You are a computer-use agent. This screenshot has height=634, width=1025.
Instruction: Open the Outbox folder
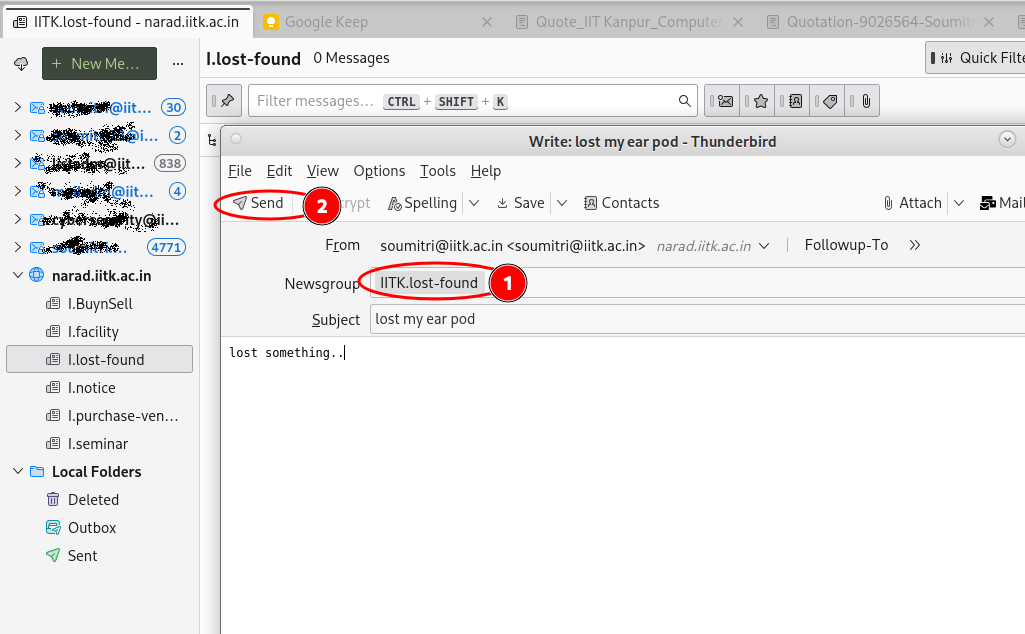point(91,528)
